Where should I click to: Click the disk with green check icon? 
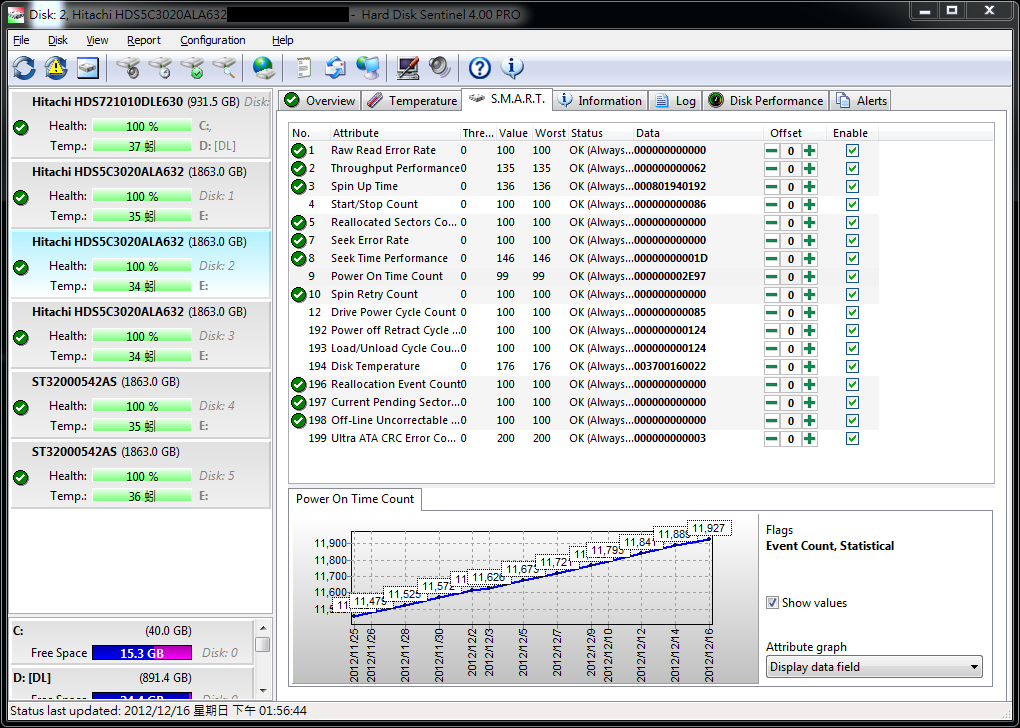[x=192, y=68]
